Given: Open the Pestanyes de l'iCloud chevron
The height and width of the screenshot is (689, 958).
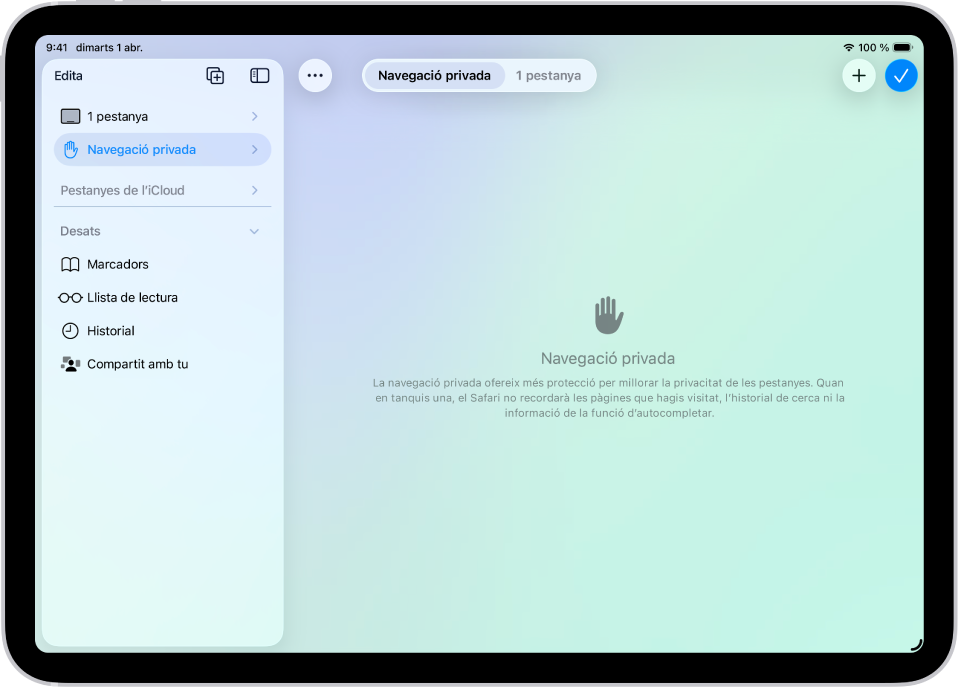Looking at the screenshot, I should [x=255, y=191].
